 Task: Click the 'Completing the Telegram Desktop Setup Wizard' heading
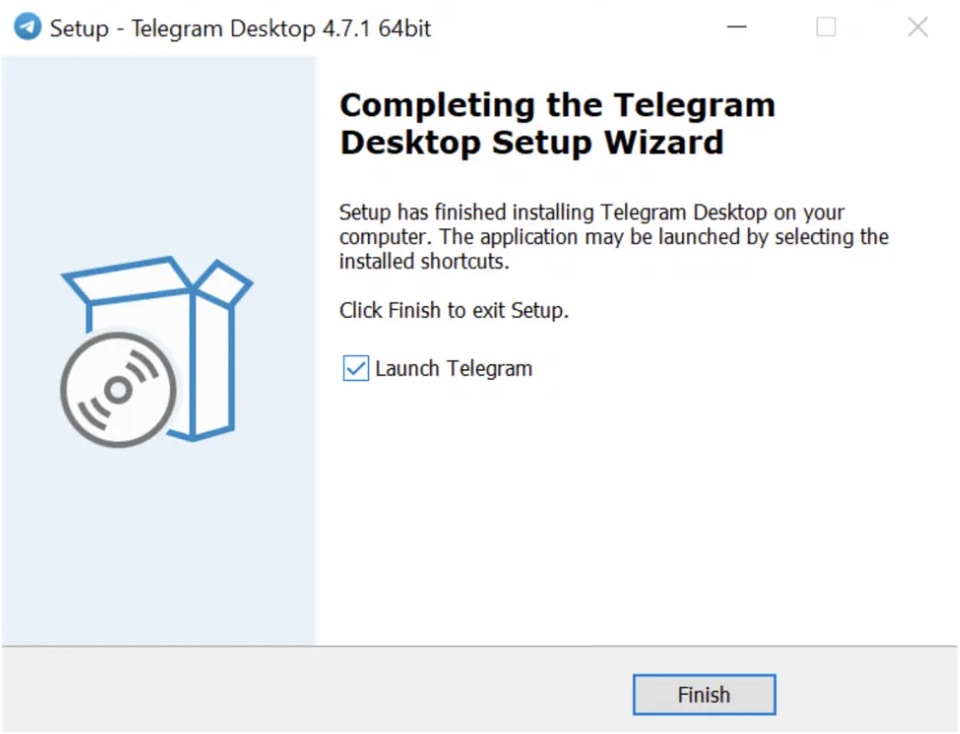[x=557, y=124]
